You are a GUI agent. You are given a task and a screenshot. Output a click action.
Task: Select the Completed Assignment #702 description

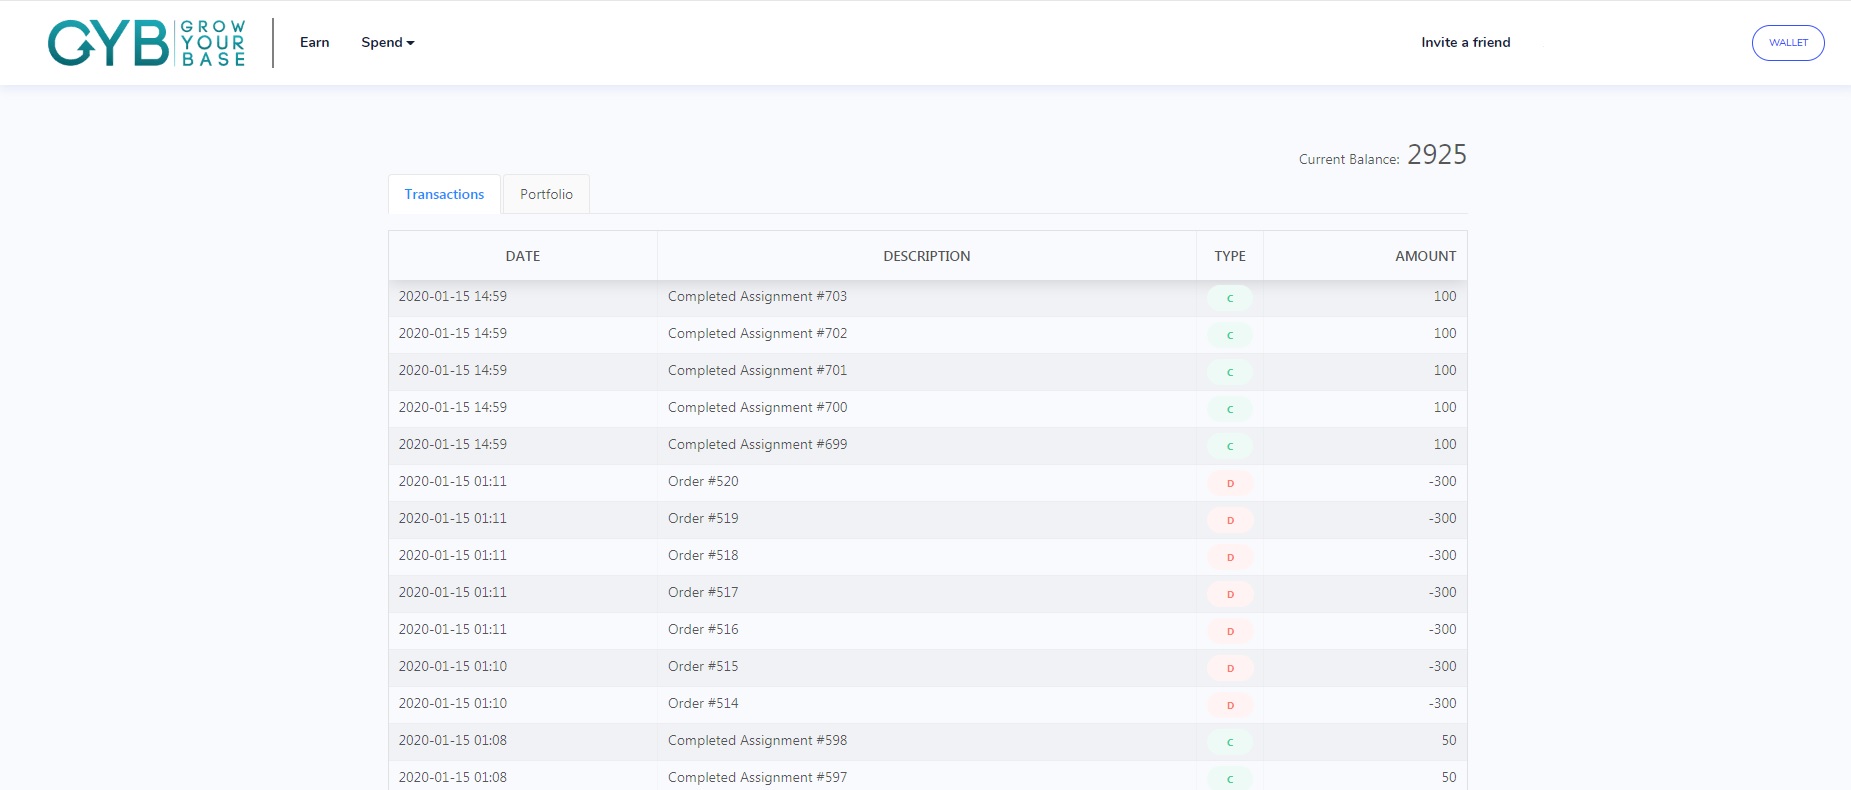point(757,334)
